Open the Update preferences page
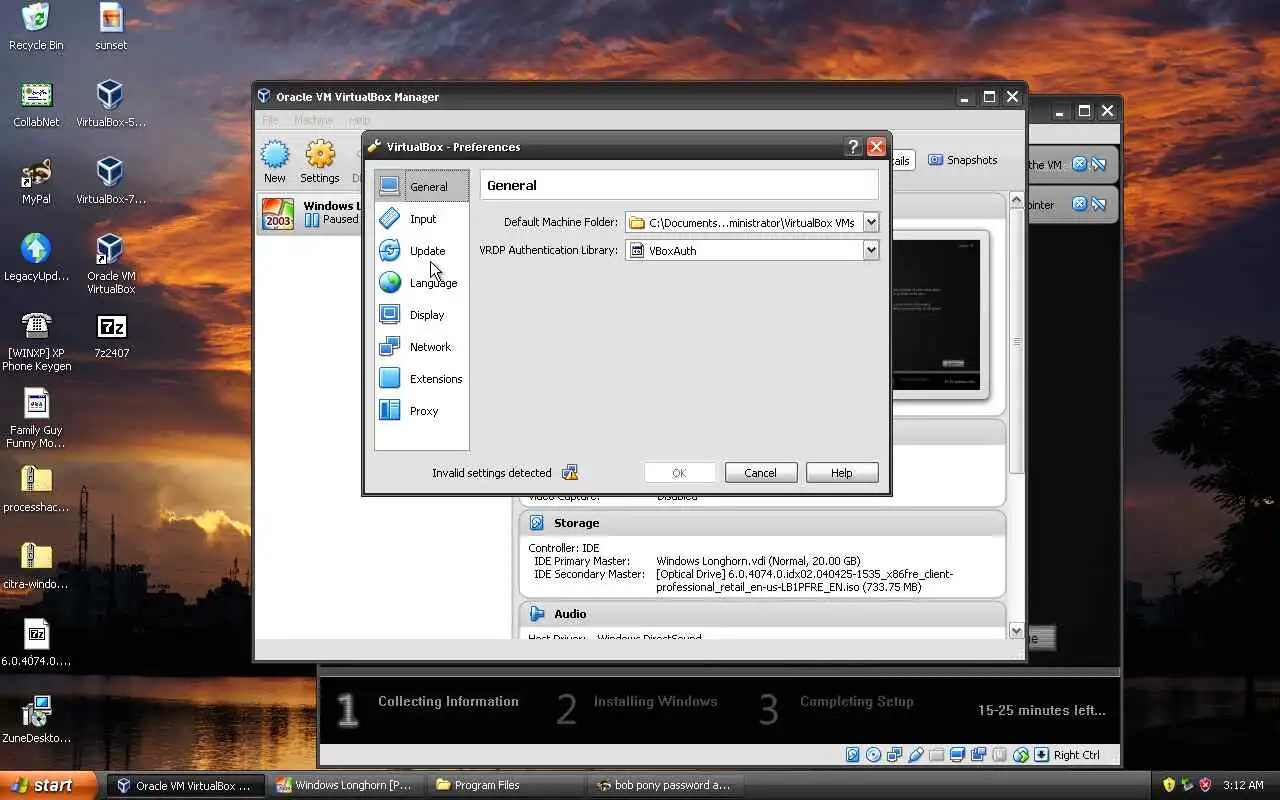 [x=422, y=250]
